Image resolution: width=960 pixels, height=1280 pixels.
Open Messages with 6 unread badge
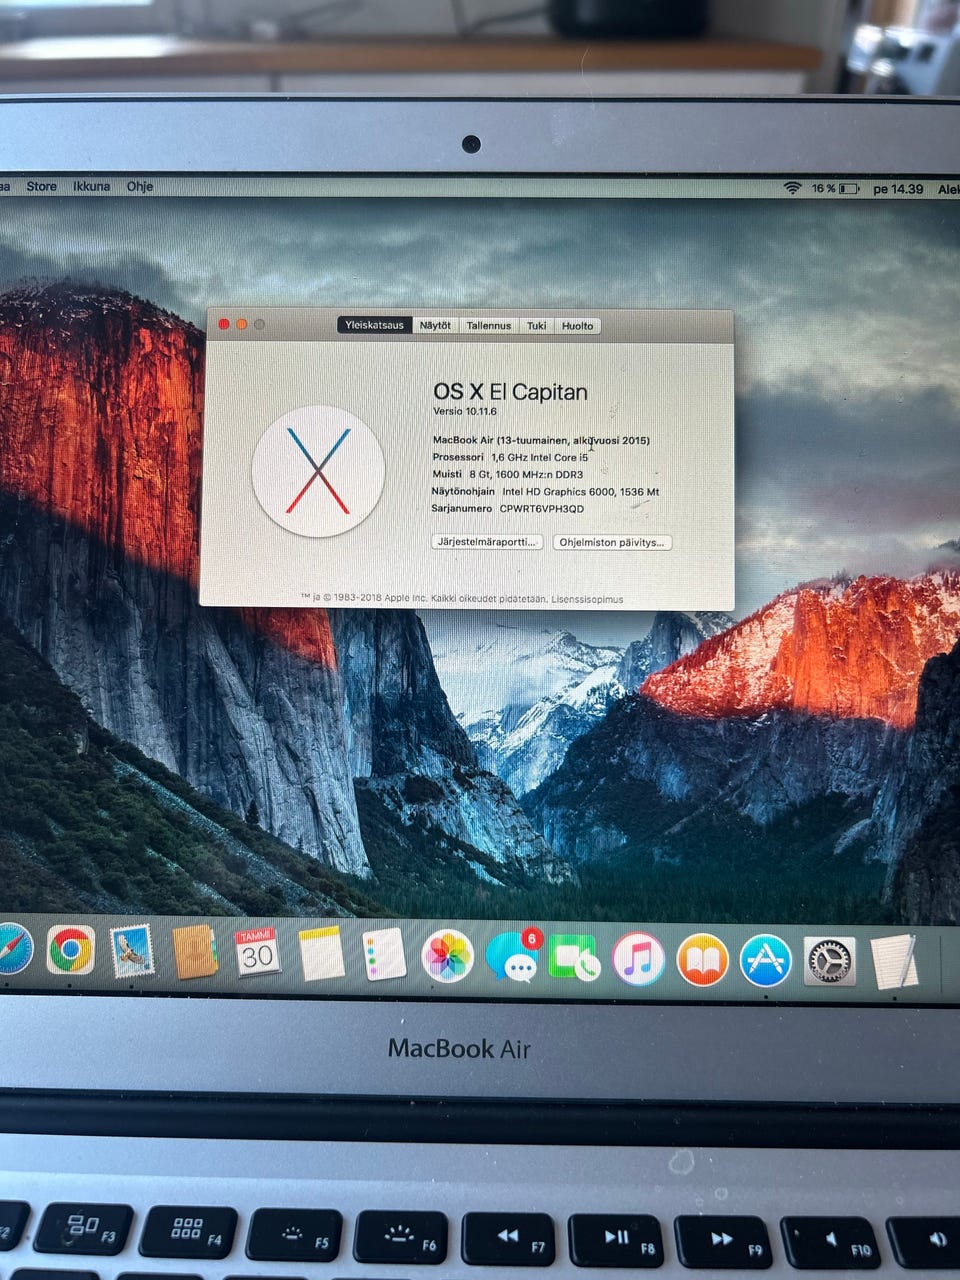coord(513,958)
